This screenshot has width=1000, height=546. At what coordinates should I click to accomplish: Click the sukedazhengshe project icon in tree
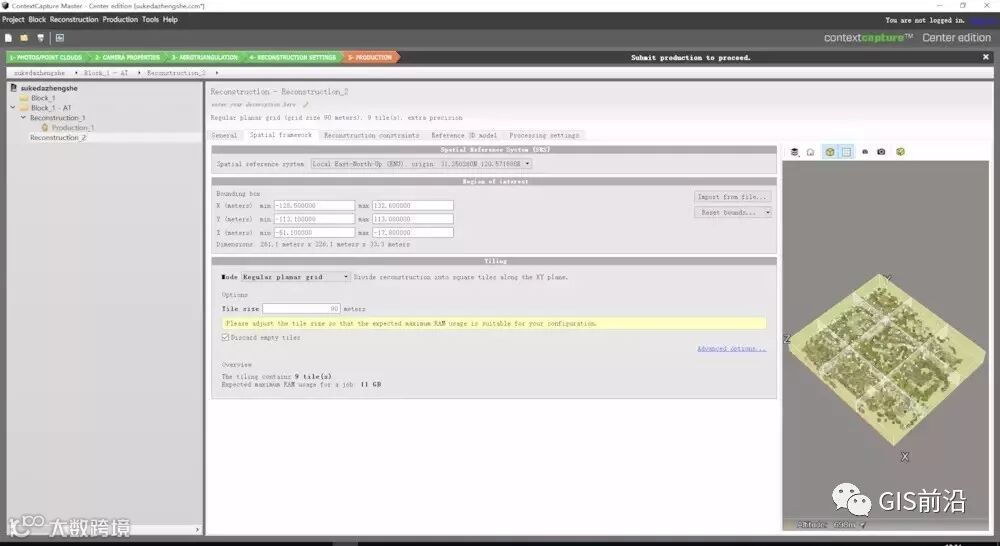pos(13,88)
